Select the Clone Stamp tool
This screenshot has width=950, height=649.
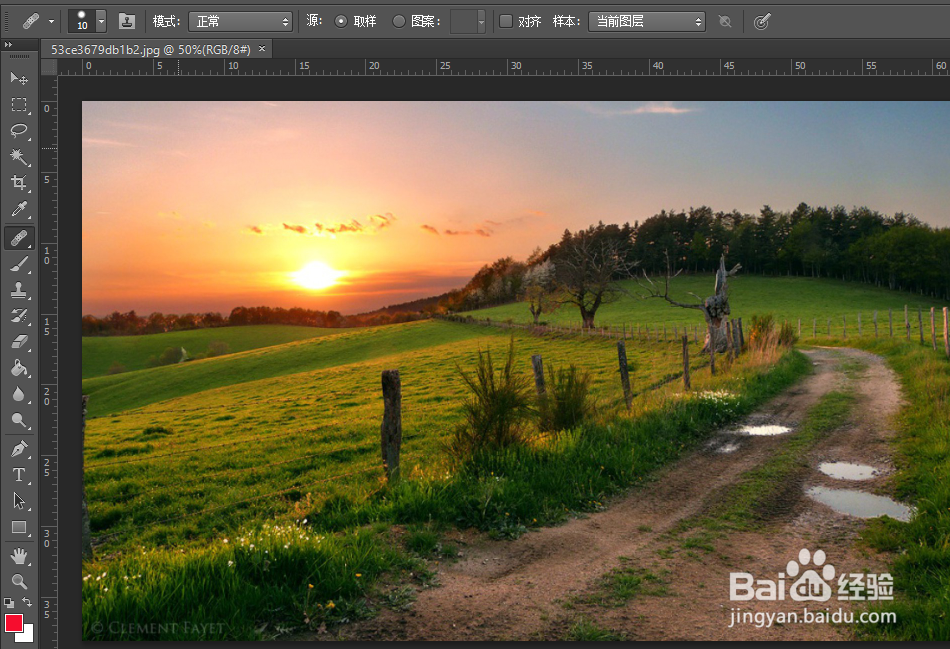19,290
